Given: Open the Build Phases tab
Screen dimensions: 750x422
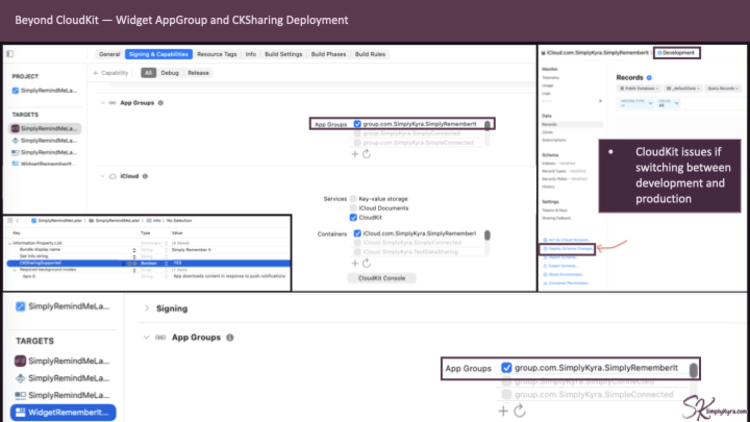Looking at the screenshot, I should [x=329, y=54].
